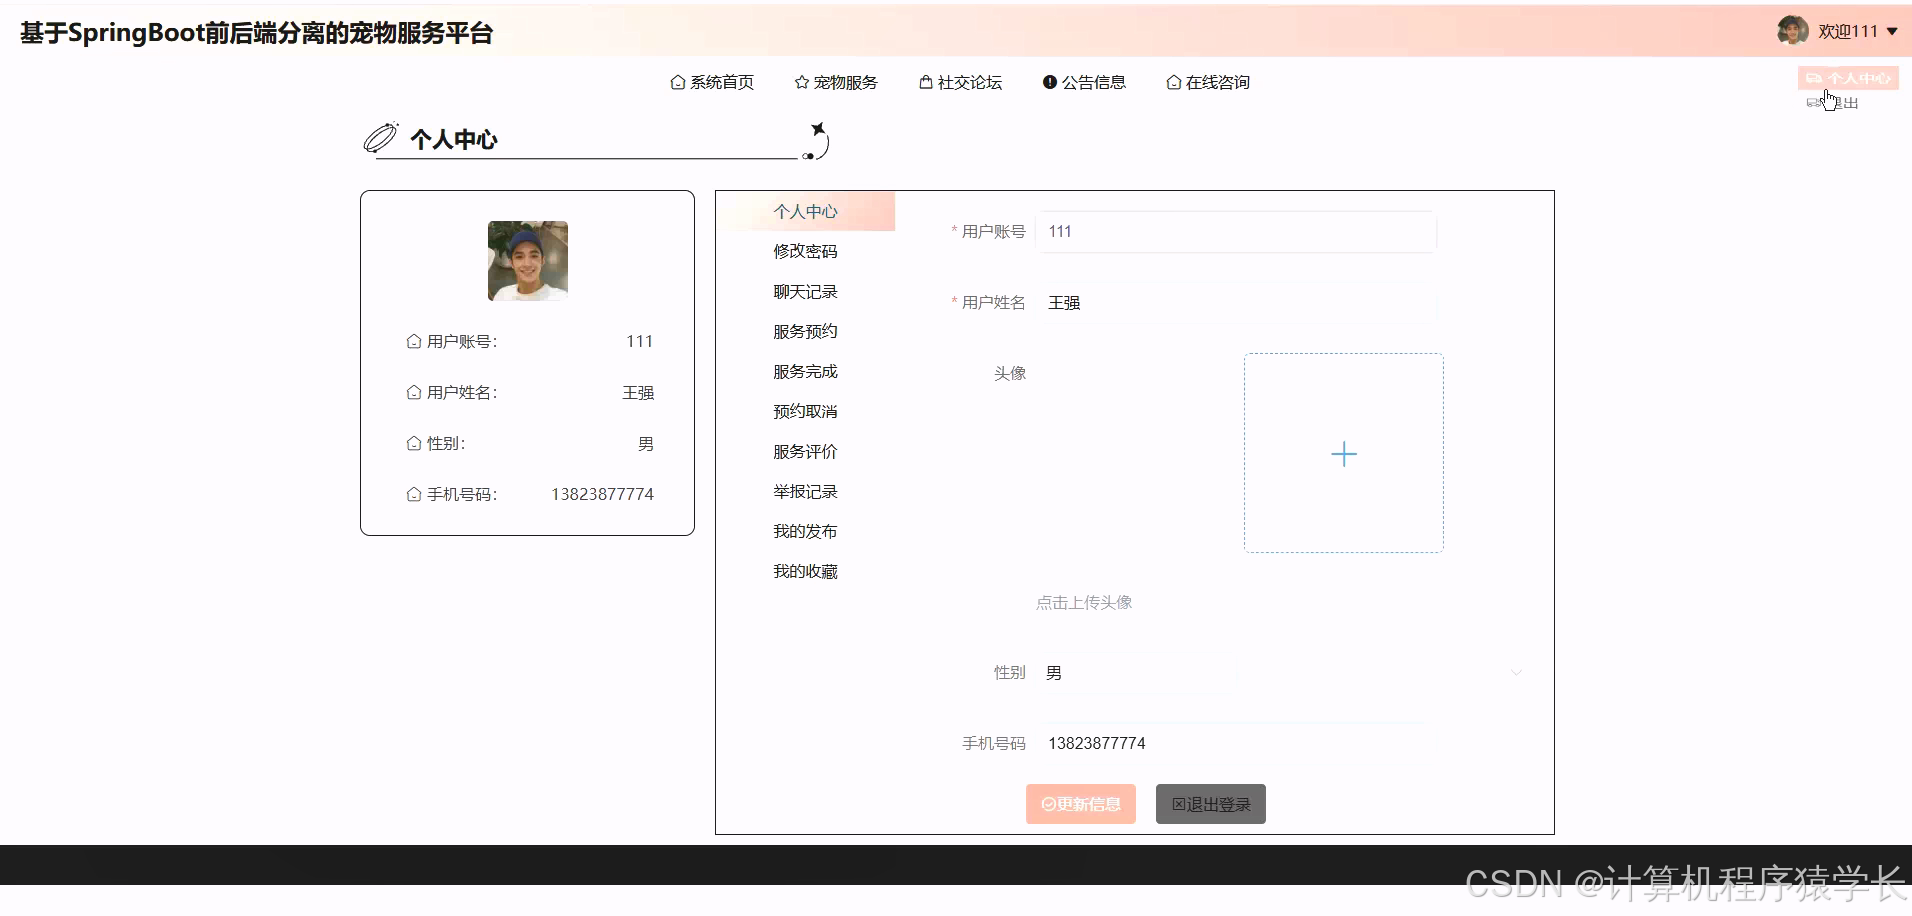The width and height of the screenshot is (1912, 916).
Task: Click the house icon beside 用户账号 in the card
Action: pos(414,341)
